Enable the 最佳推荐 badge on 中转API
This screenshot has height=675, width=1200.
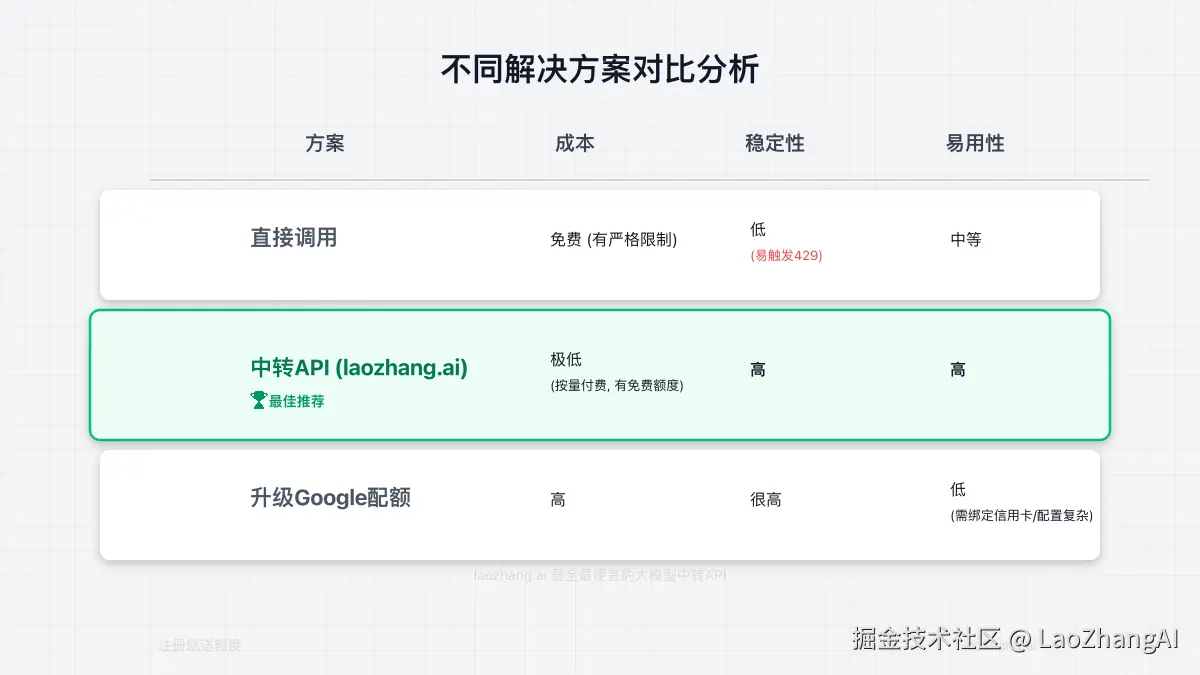pos(287,400)
